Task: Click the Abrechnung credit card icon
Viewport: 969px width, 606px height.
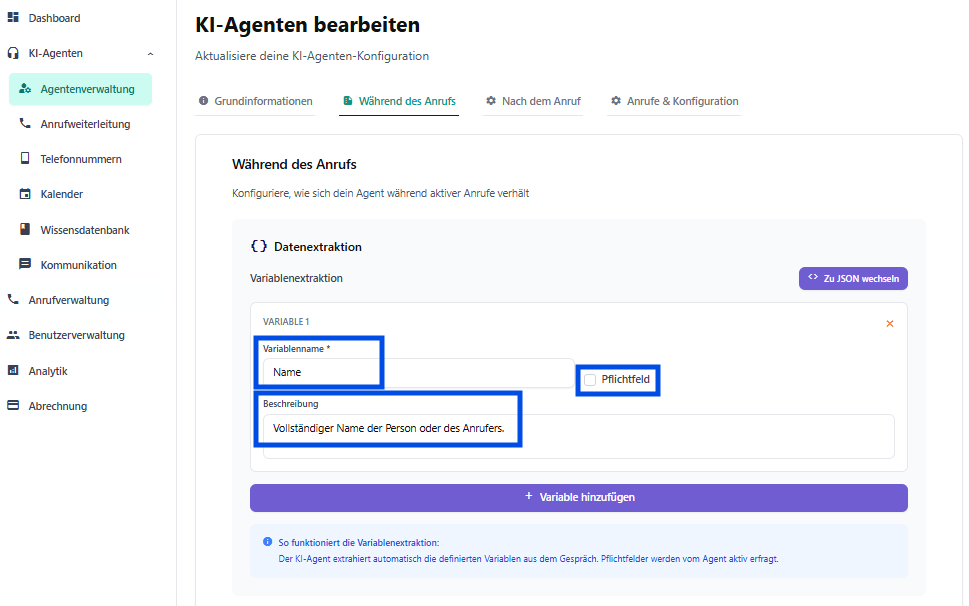Action: (x=14, y=406)
